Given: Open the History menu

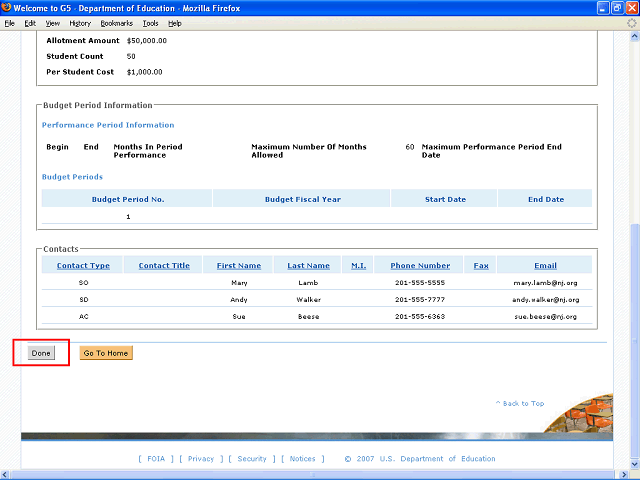Looking at the screenshot, I should (x=80, y=22).
